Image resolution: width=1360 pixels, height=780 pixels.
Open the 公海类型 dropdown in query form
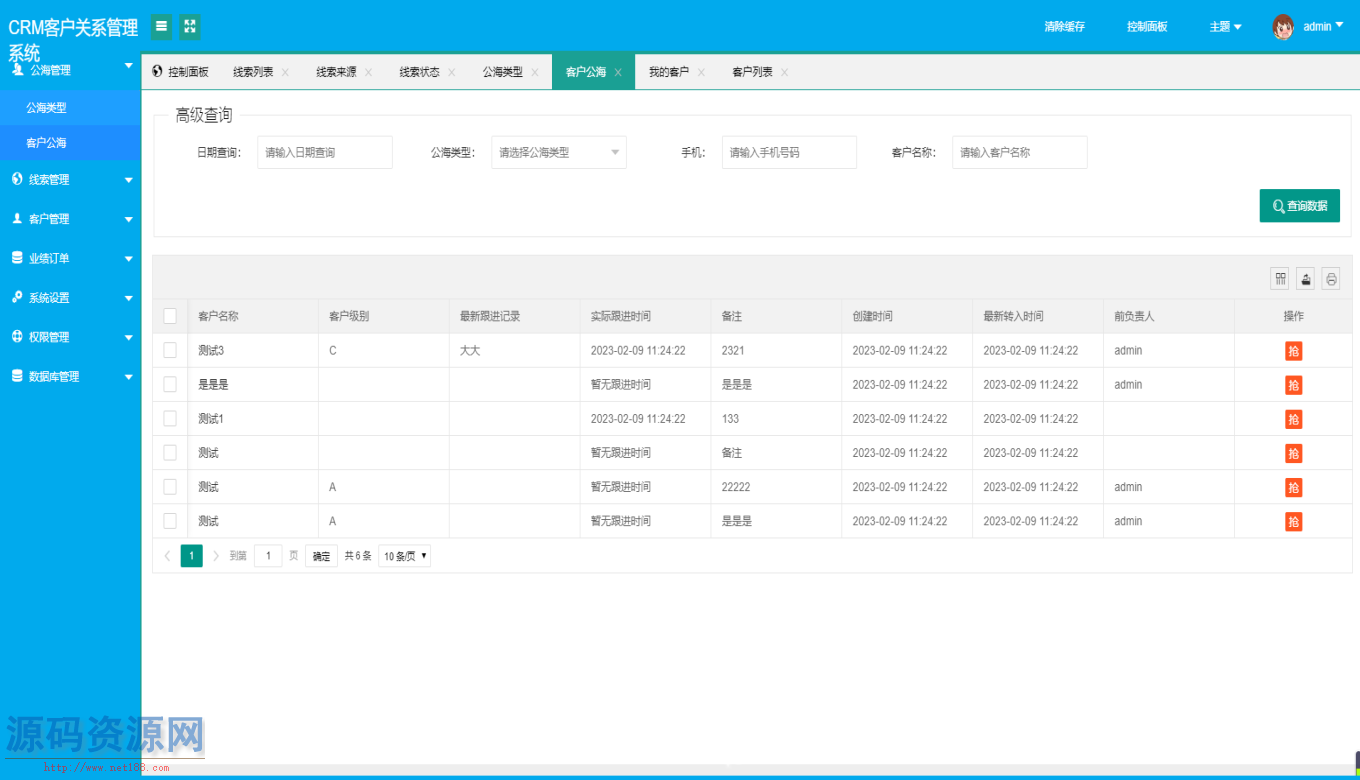click(x=558, y=153)
